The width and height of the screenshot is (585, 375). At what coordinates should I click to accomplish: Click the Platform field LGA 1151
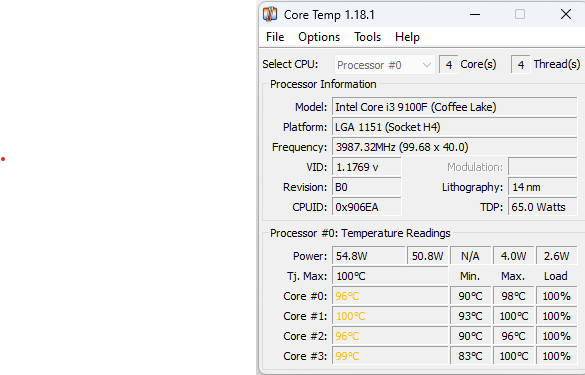tap(455, 127)
